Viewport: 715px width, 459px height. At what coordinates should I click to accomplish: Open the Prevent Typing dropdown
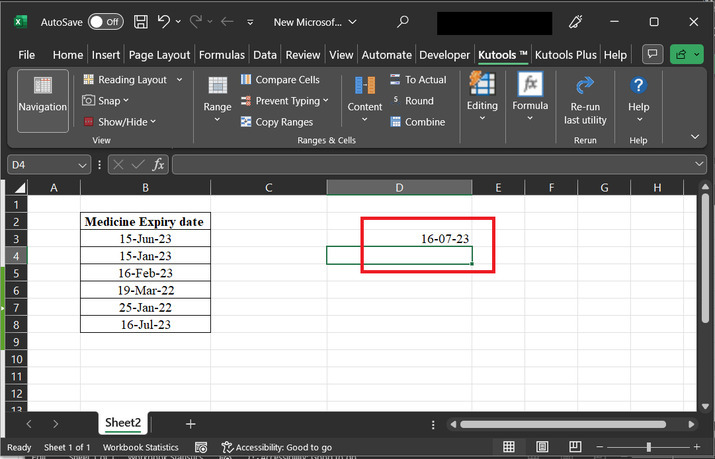(327, 101)
